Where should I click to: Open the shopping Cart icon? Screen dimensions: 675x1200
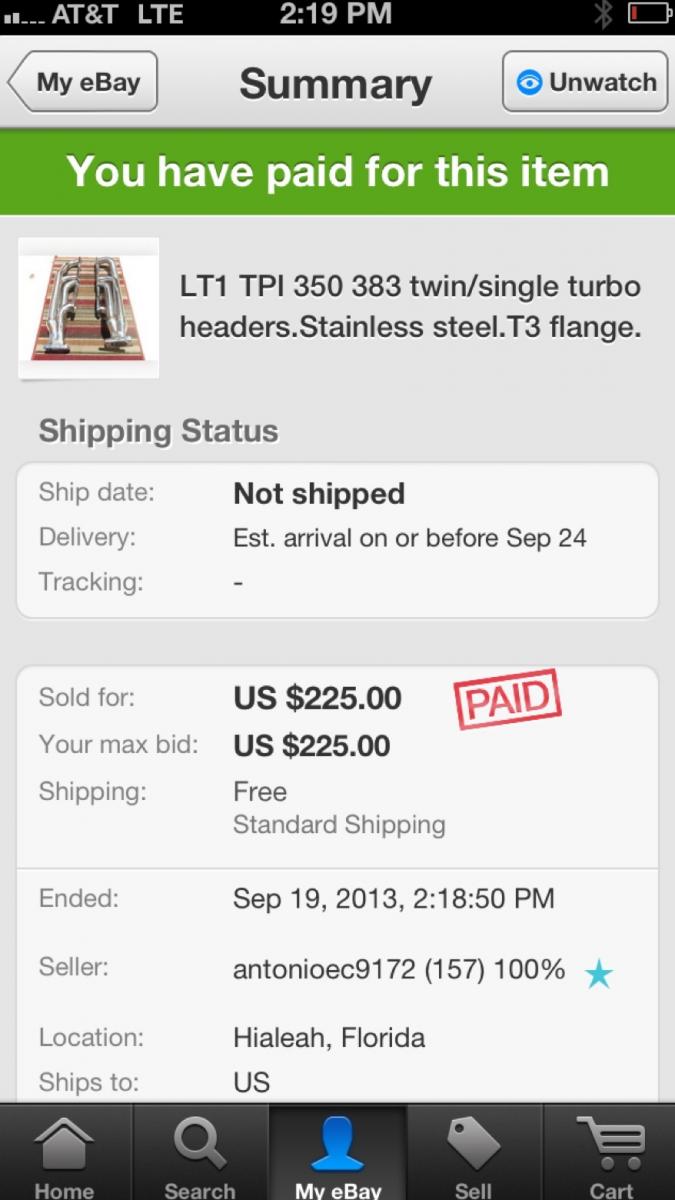[x=610, y=1145]
